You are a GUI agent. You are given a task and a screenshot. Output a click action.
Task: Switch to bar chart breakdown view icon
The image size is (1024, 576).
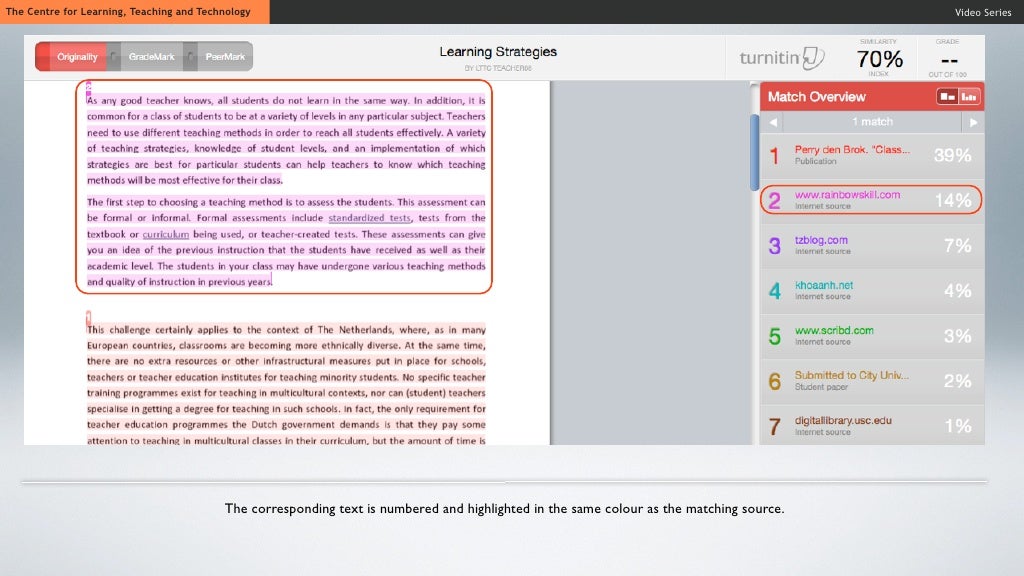(969, 97)
